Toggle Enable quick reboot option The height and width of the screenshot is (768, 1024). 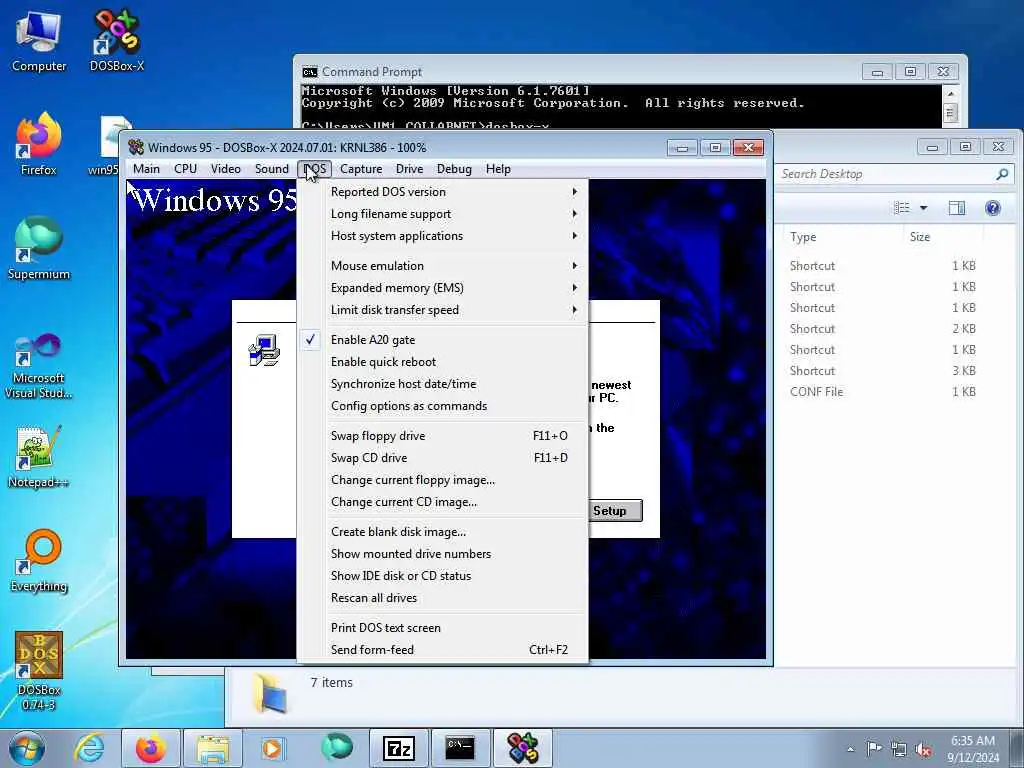pos(442,362)
